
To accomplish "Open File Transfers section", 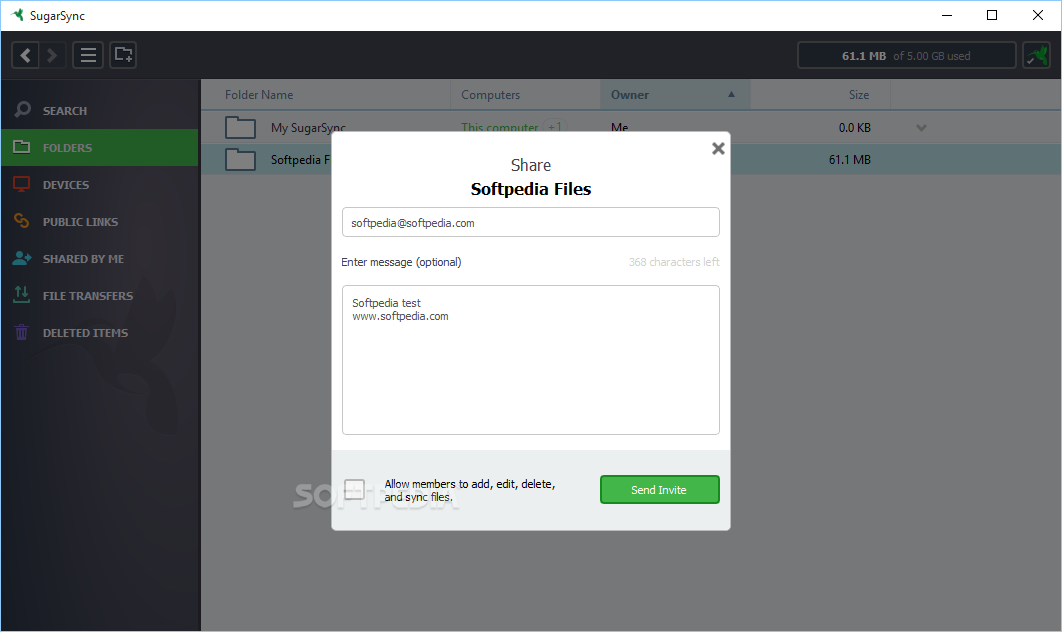I will pos(100,295).
